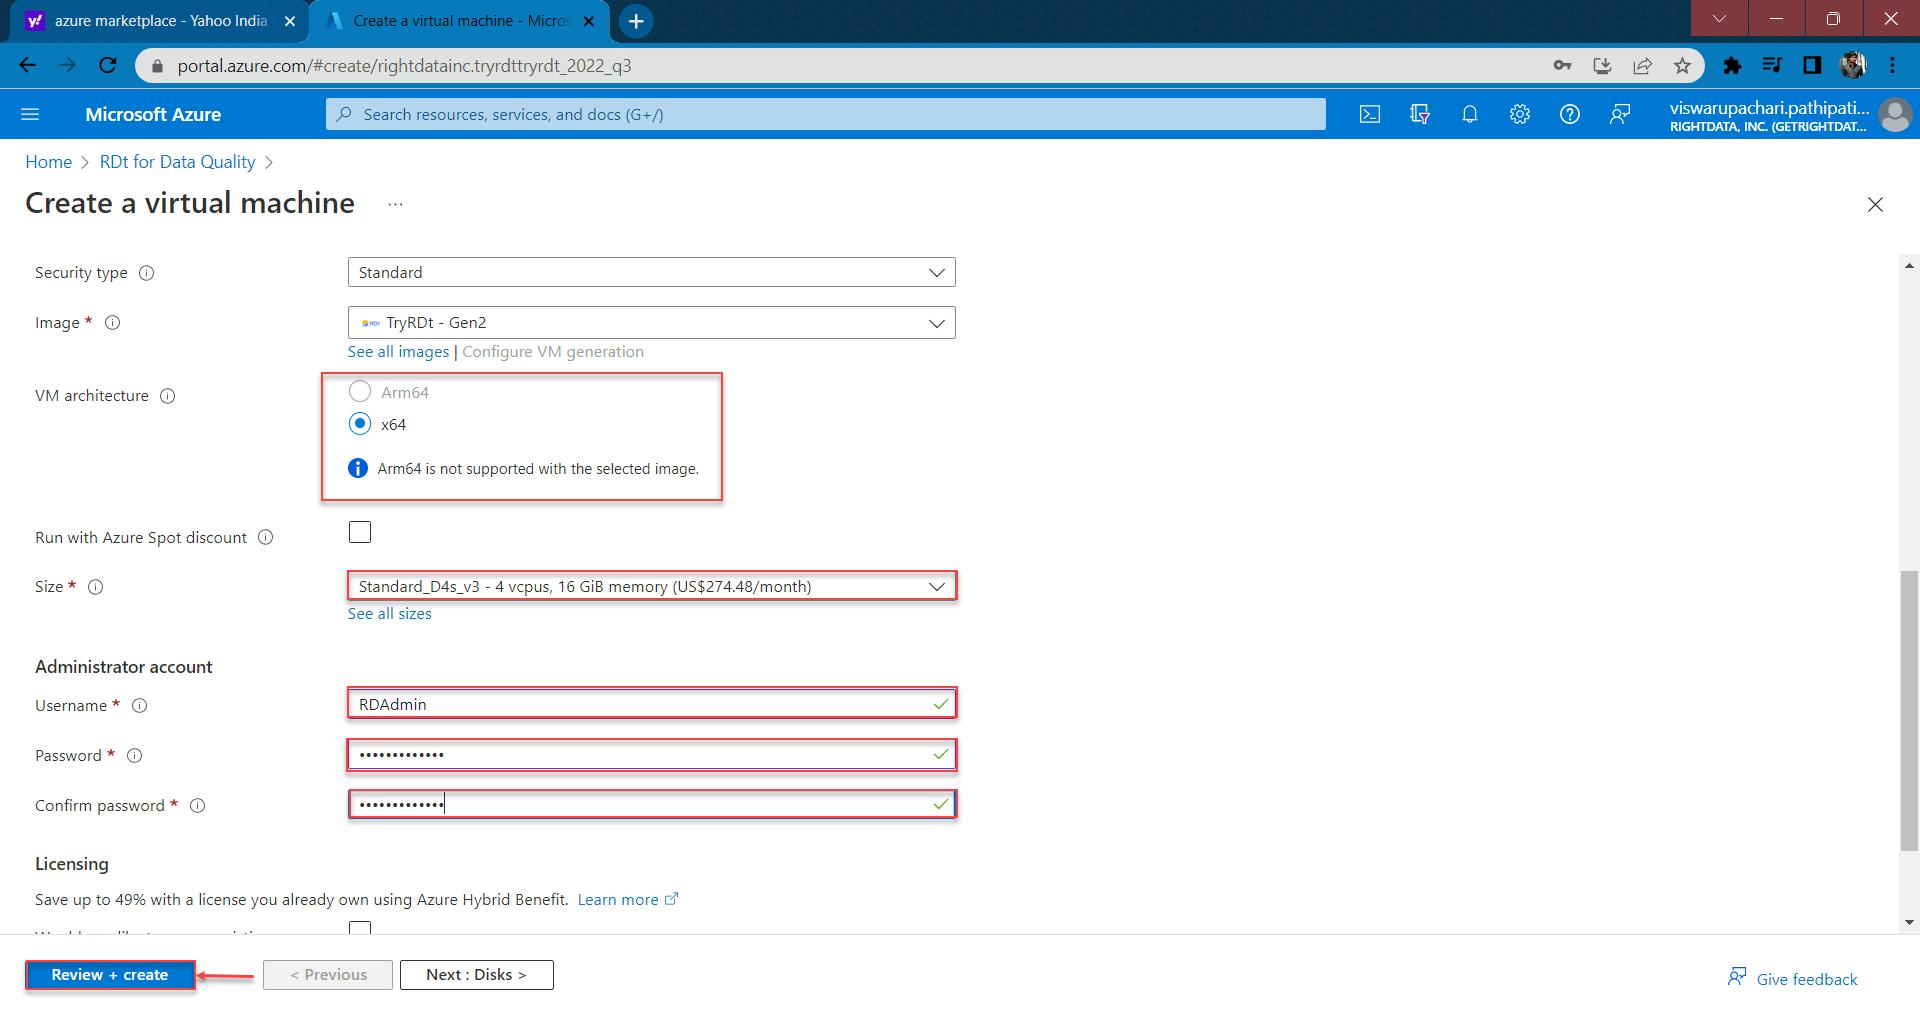Open the feedback icon in the top bar
The image size is (1920, 1020).
click(1619, 114)
